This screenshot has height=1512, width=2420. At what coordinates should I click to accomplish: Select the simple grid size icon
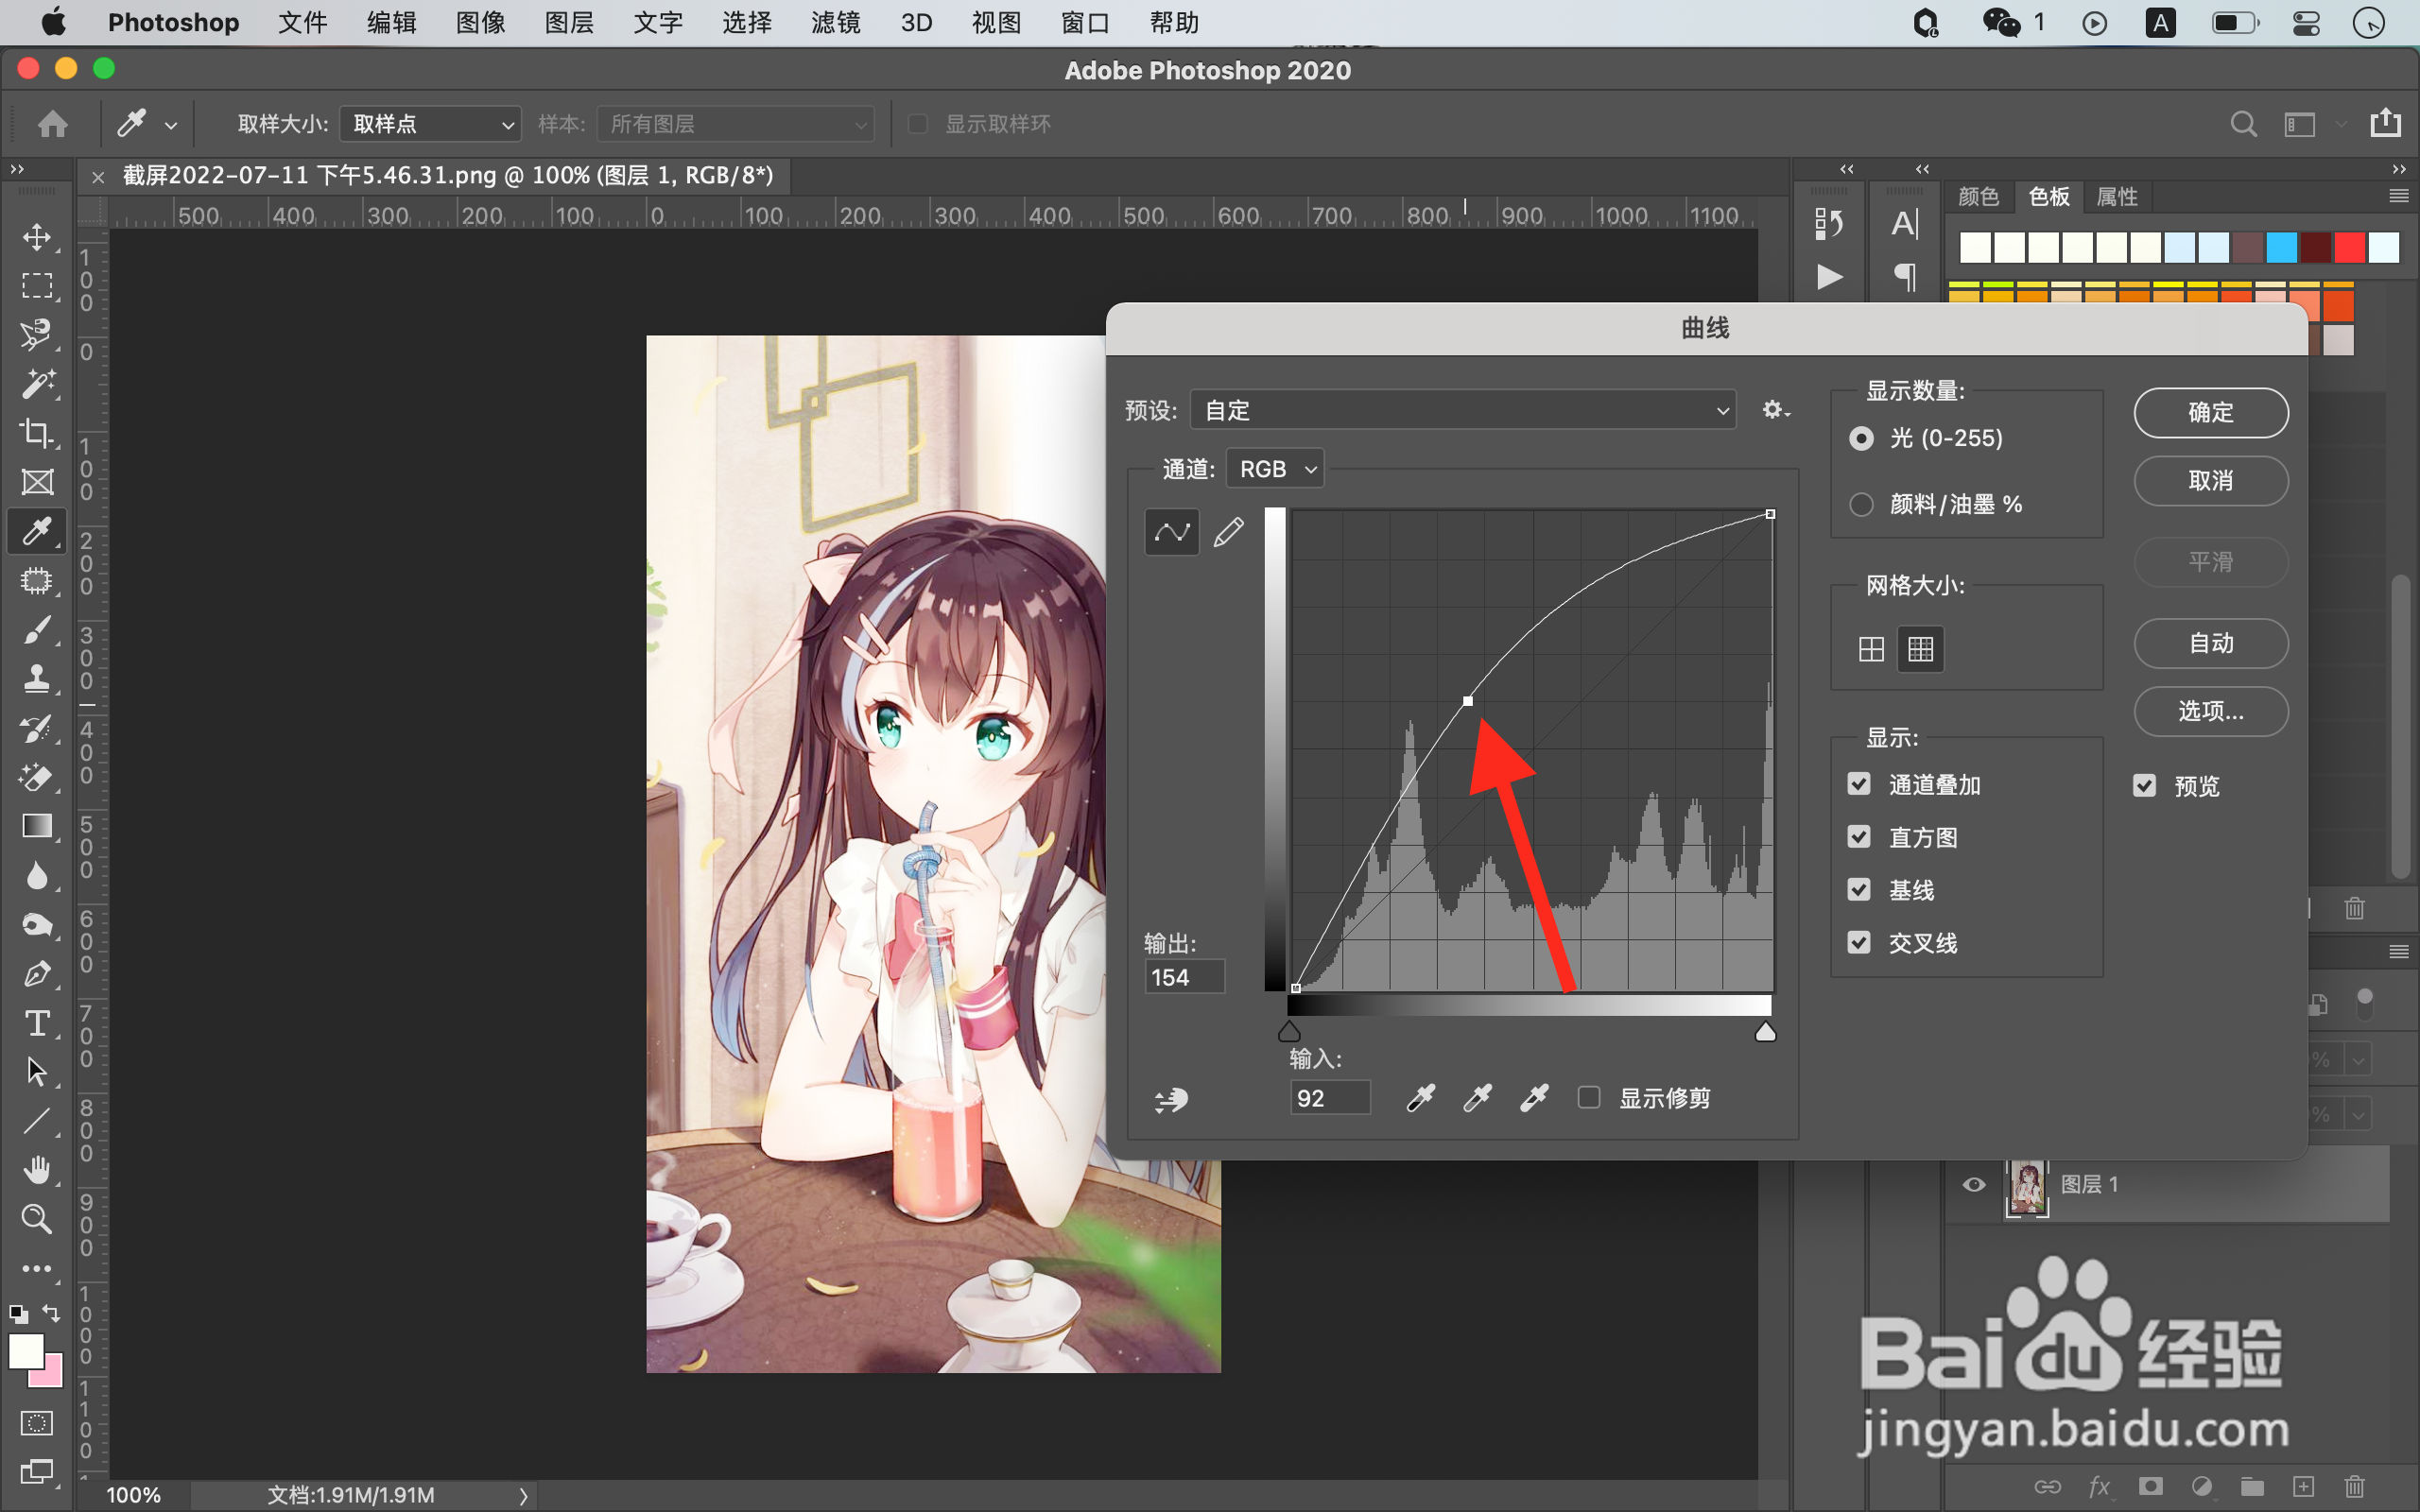coord(1871,650)
